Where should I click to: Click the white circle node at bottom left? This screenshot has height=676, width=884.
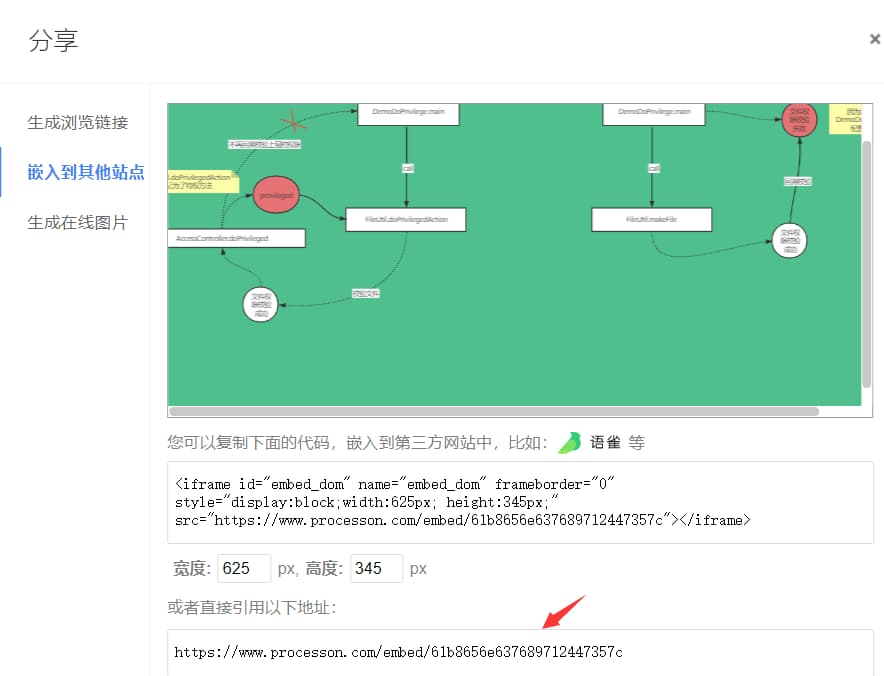coord(259,304)
